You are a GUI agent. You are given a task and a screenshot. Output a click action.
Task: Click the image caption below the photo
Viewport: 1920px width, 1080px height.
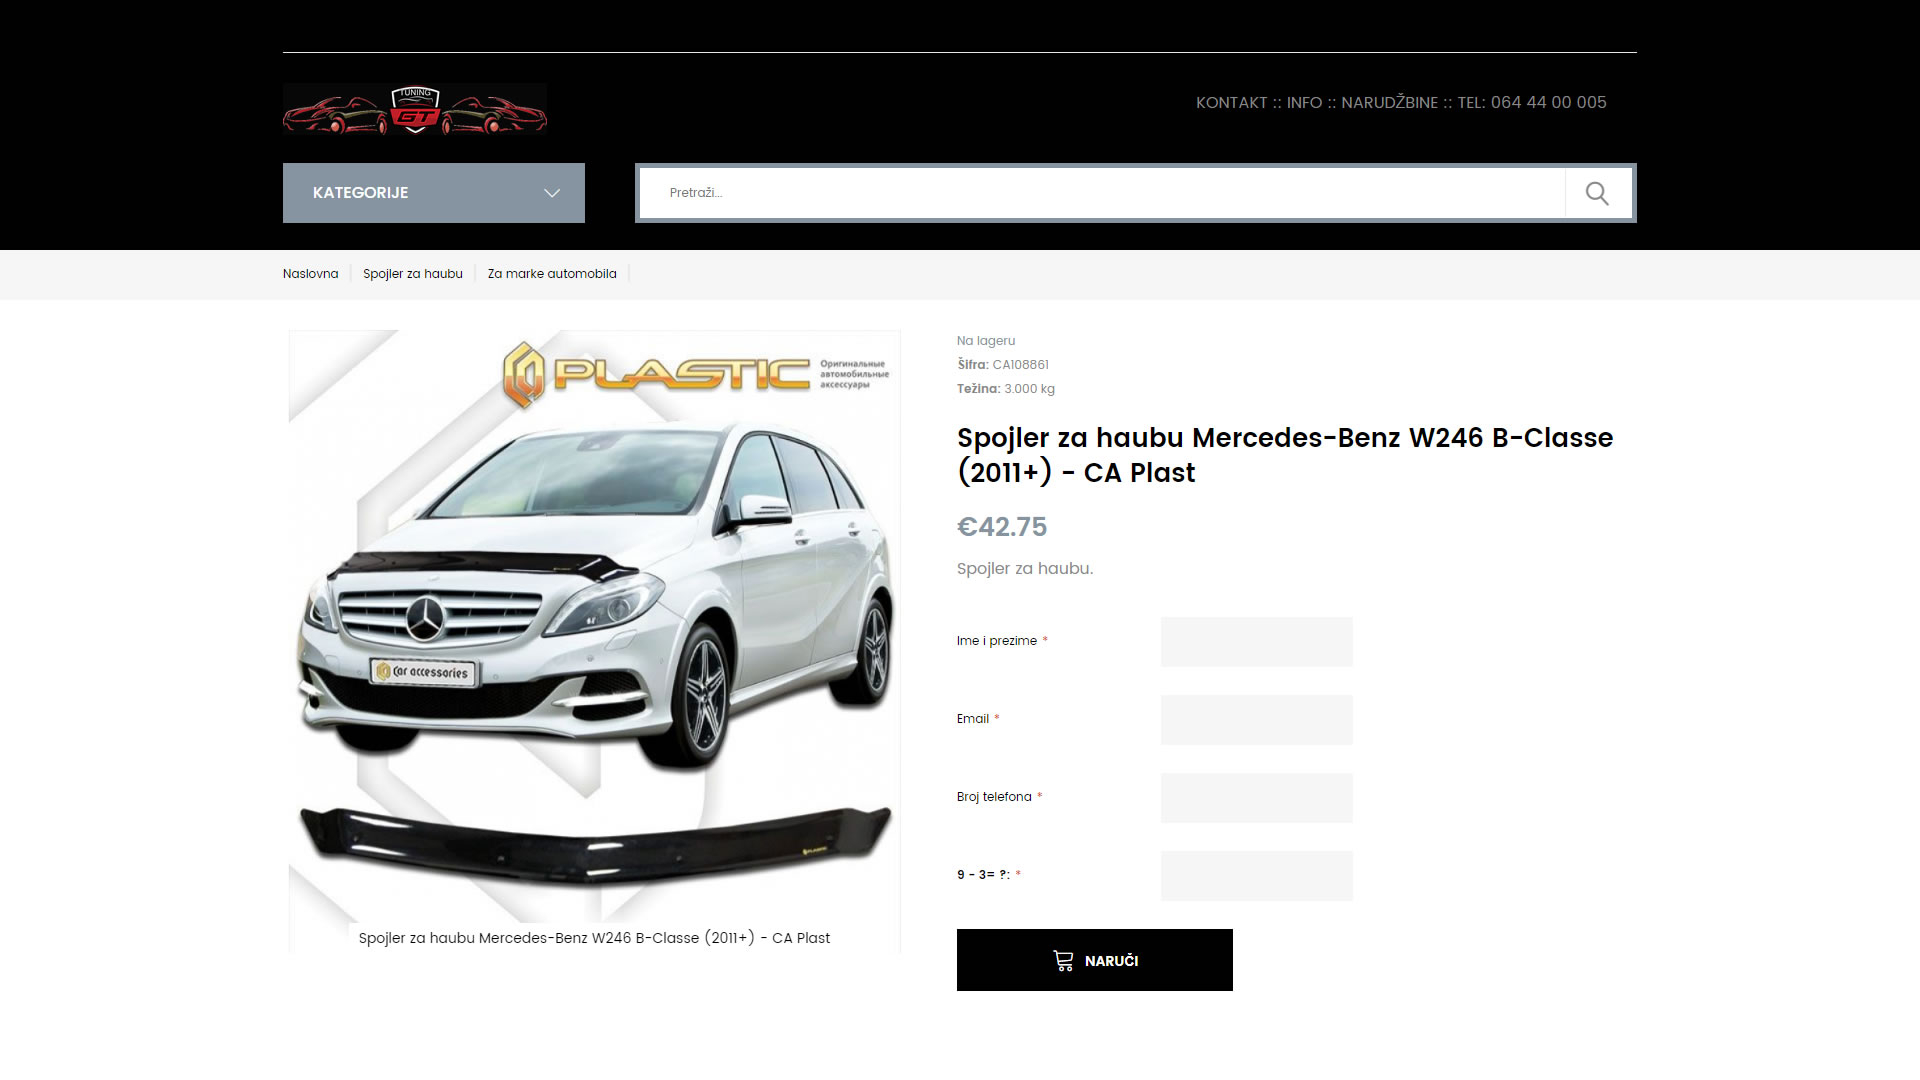[594, 938]
